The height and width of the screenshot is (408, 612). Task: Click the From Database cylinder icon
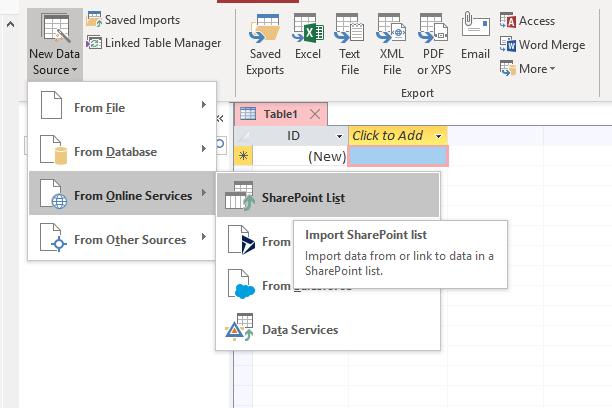[x=60, y=156]
